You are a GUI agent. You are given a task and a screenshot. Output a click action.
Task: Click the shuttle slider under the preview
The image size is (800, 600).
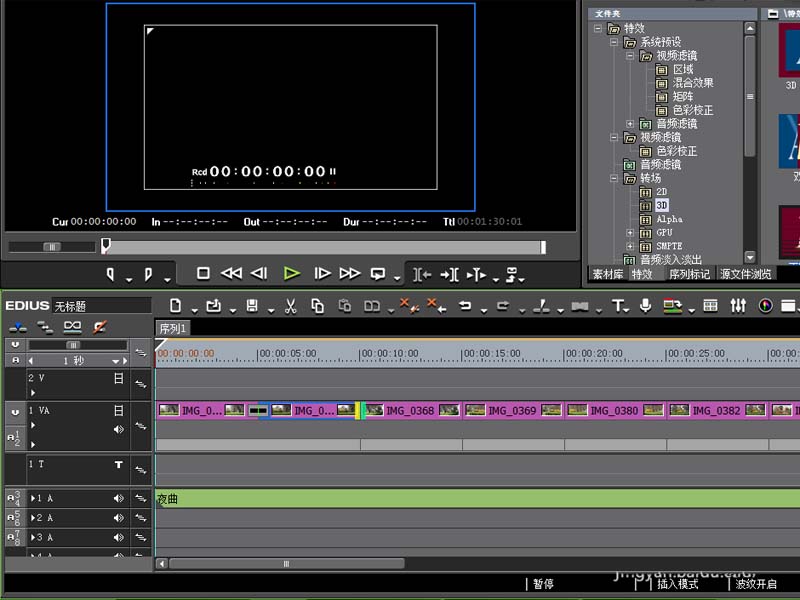(52, 247)
